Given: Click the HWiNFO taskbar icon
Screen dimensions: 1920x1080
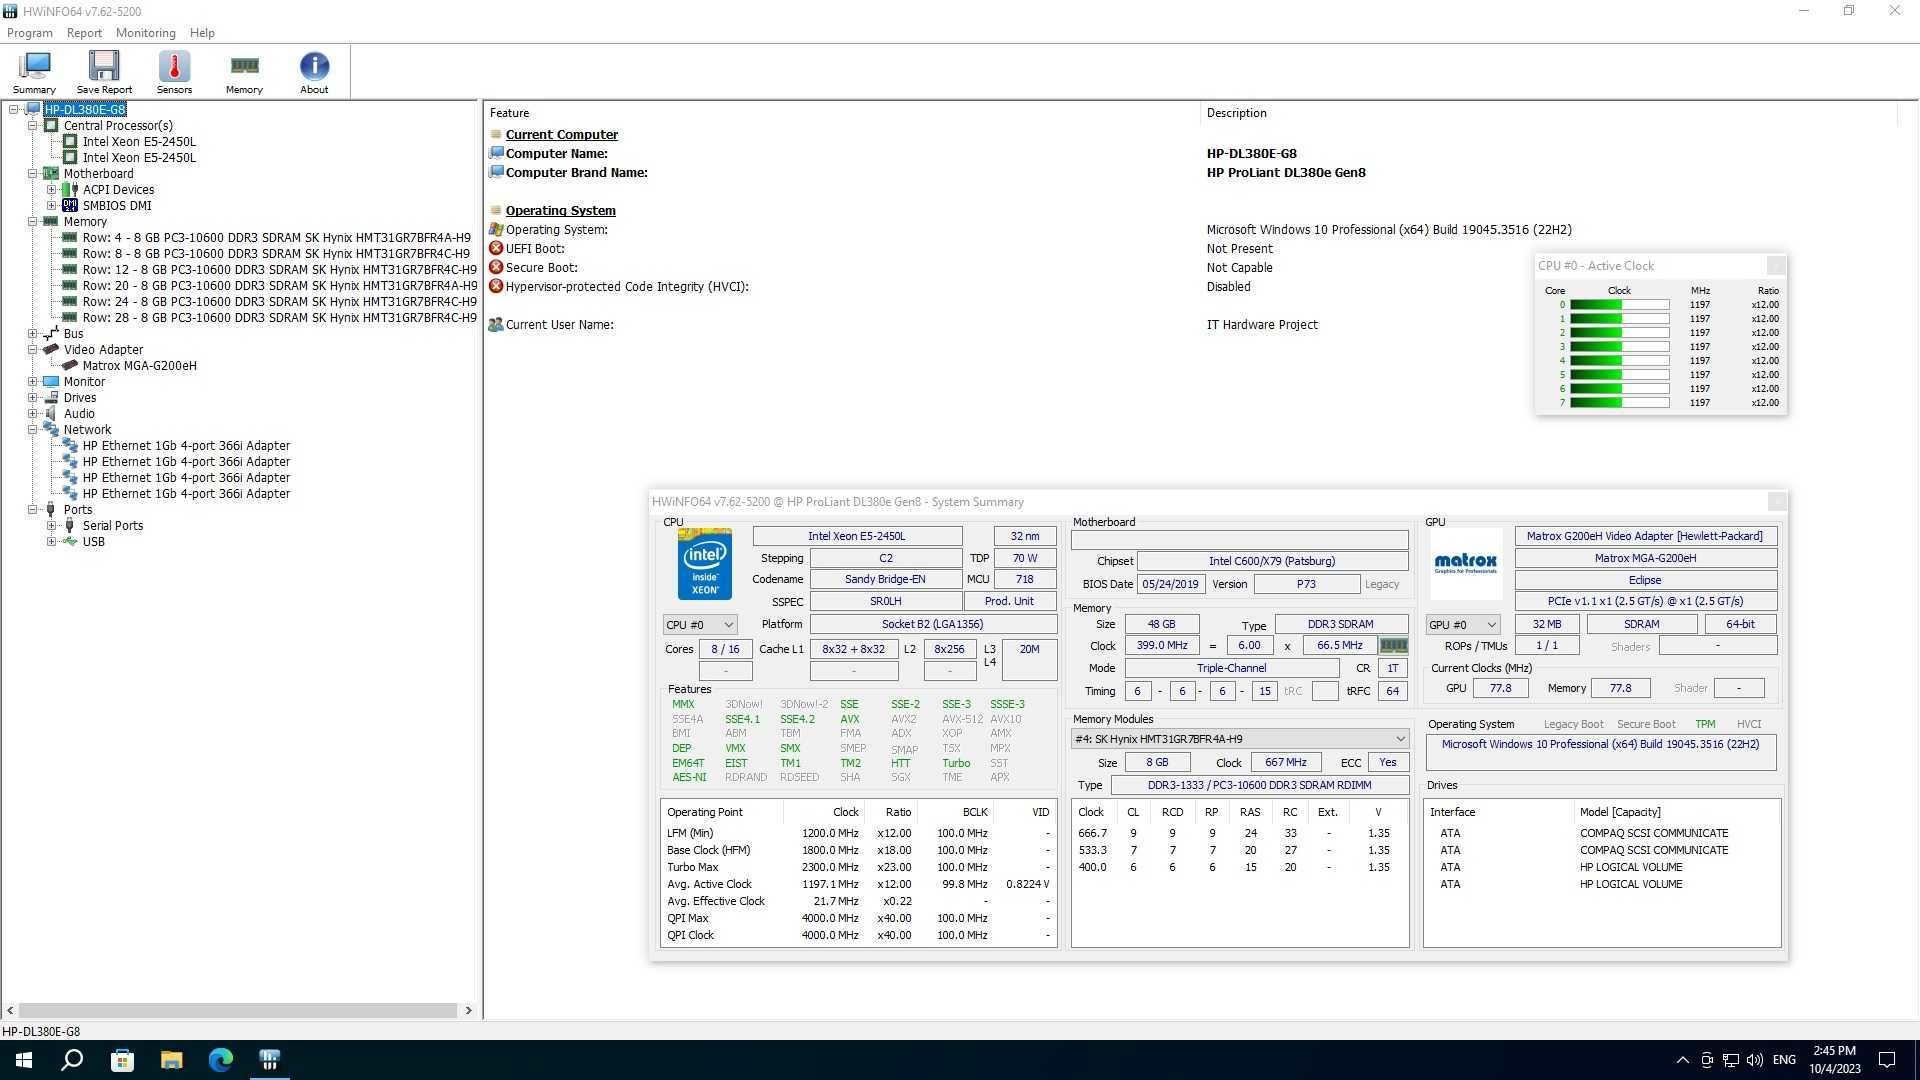Looking at the screenshot, I should pyautogui.click(x=269, y=1060).
